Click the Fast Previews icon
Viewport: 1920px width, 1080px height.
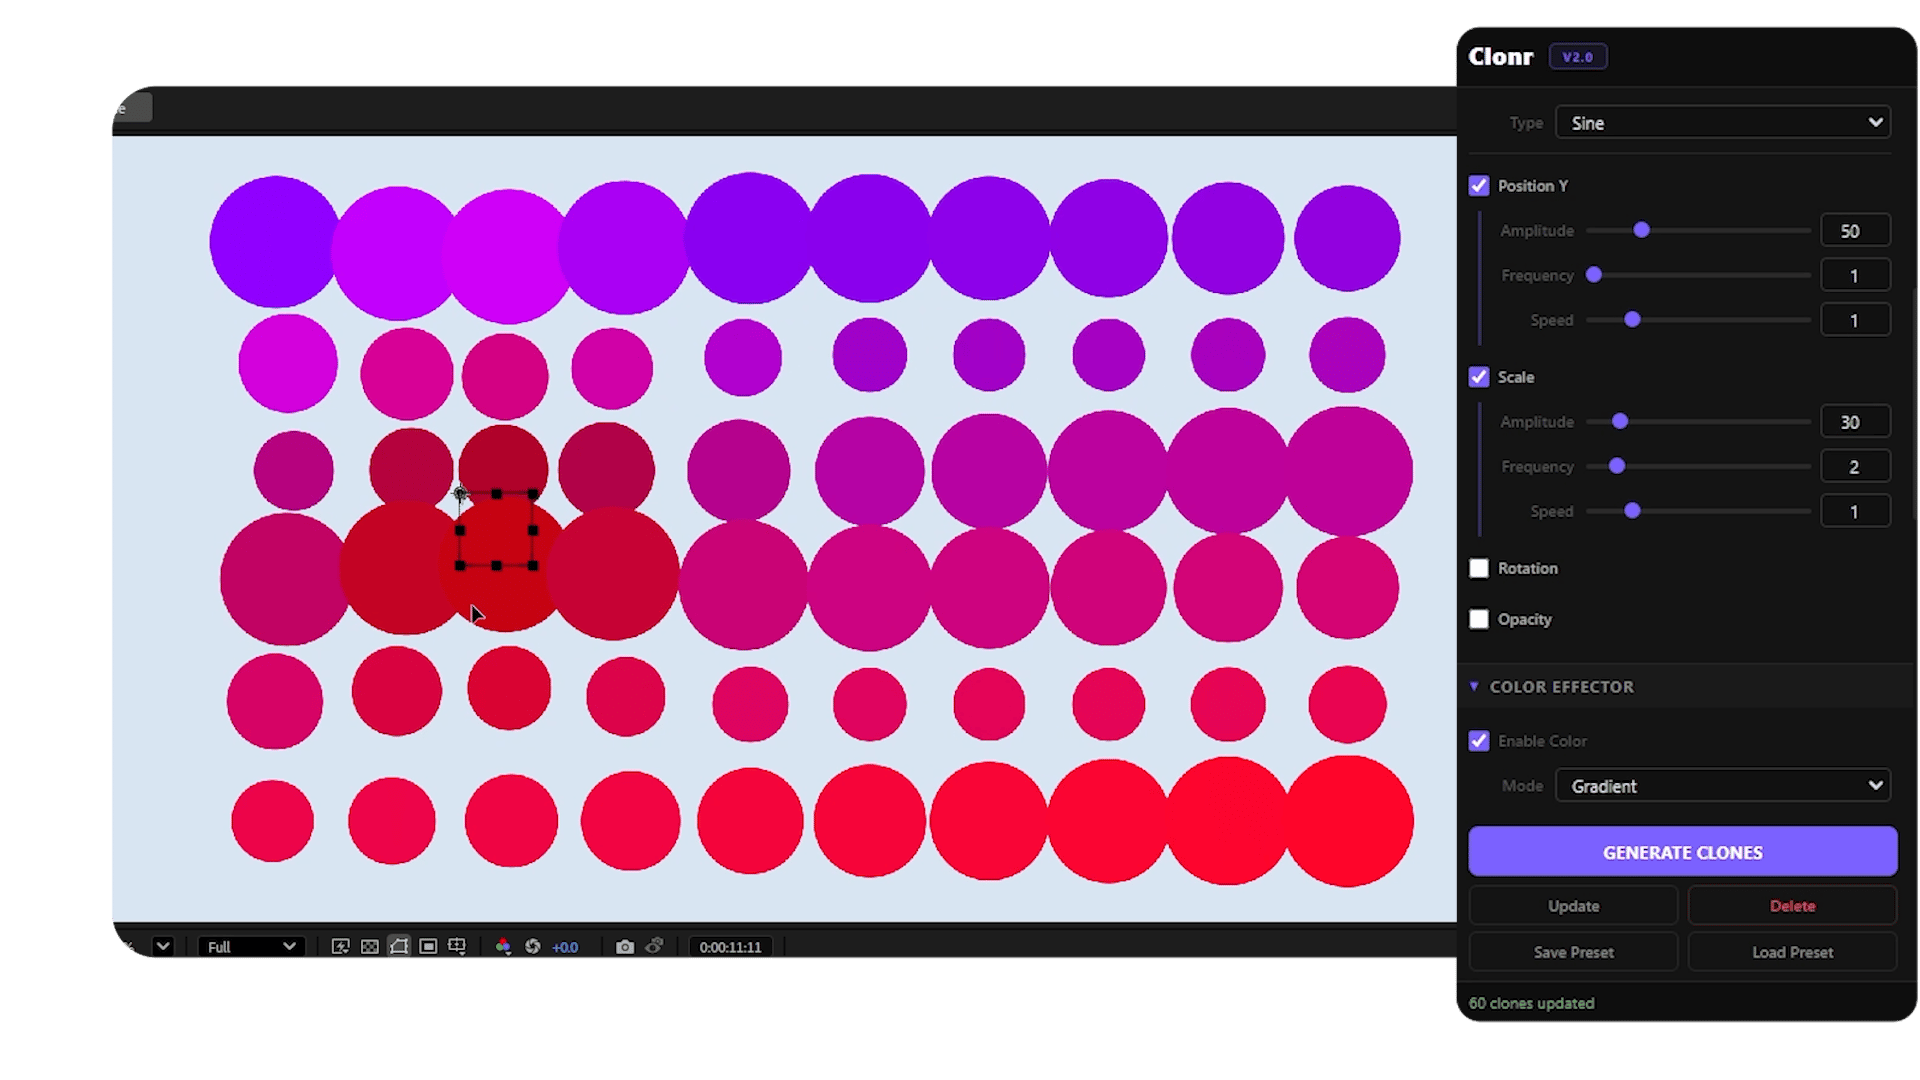pyautogui.click(x=340, y=946)
